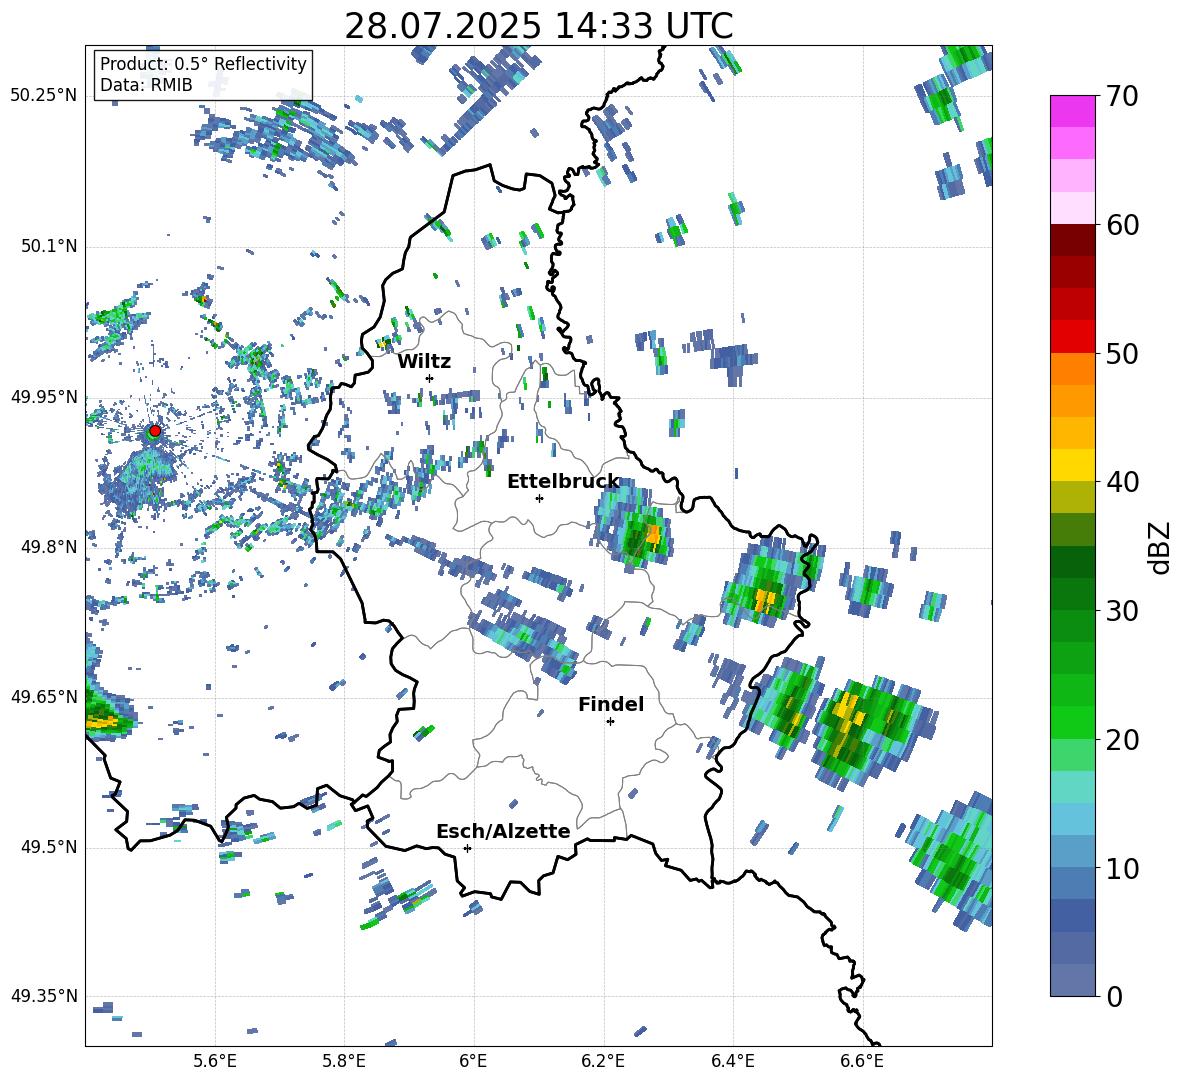This screenshot has width=1184, height=1081.
Task: Click the 49.65°N latitude label
Action: 43,696
